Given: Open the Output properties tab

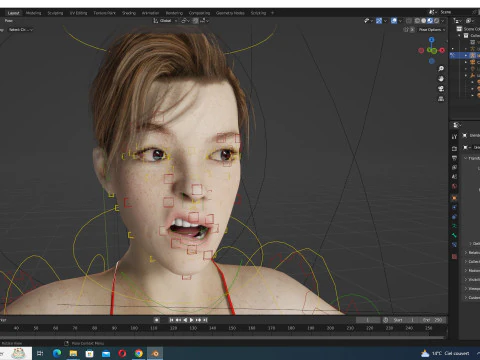Looking at the screenshot, I should (x=454, y=158).
